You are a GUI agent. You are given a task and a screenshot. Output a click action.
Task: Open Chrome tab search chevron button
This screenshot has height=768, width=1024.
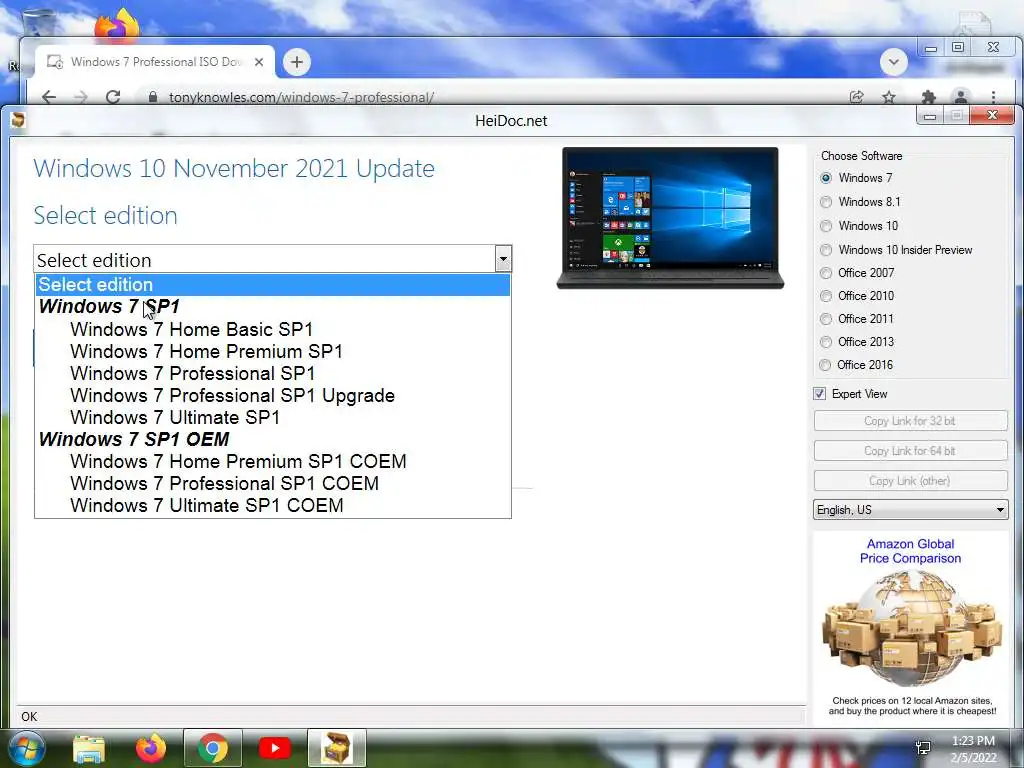click(x=893, y=62)
